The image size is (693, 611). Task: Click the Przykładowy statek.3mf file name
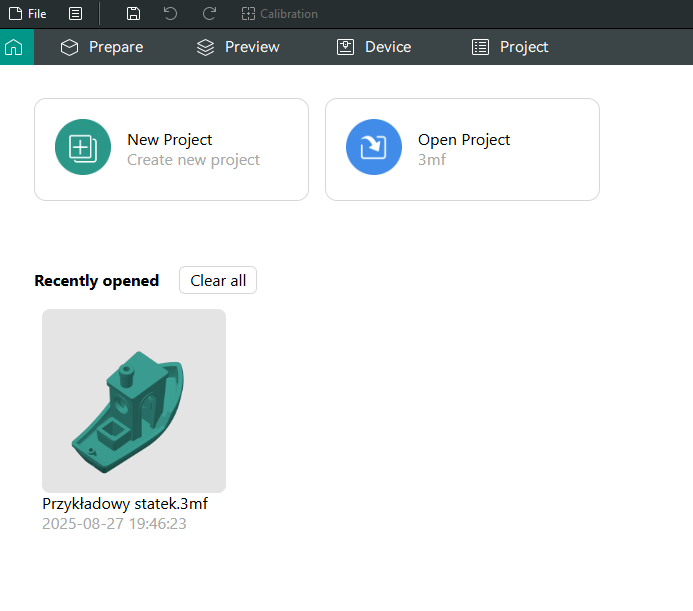125,504
